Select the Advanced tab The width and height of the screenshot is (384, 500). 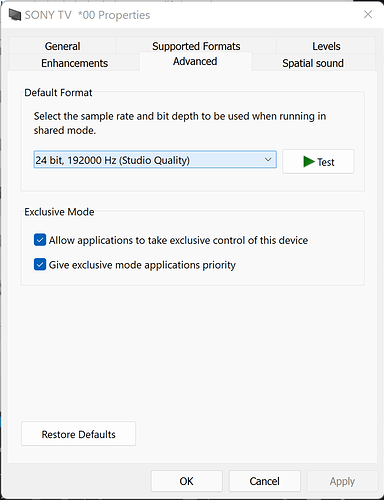[195, 61]
